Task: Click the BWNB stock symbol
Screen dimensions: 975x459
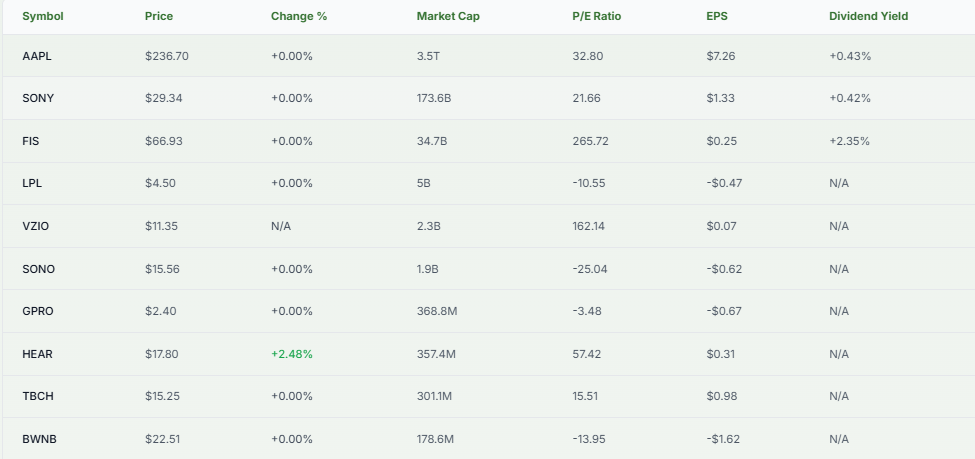Action: pyautogui.click(x=40, y=439)
